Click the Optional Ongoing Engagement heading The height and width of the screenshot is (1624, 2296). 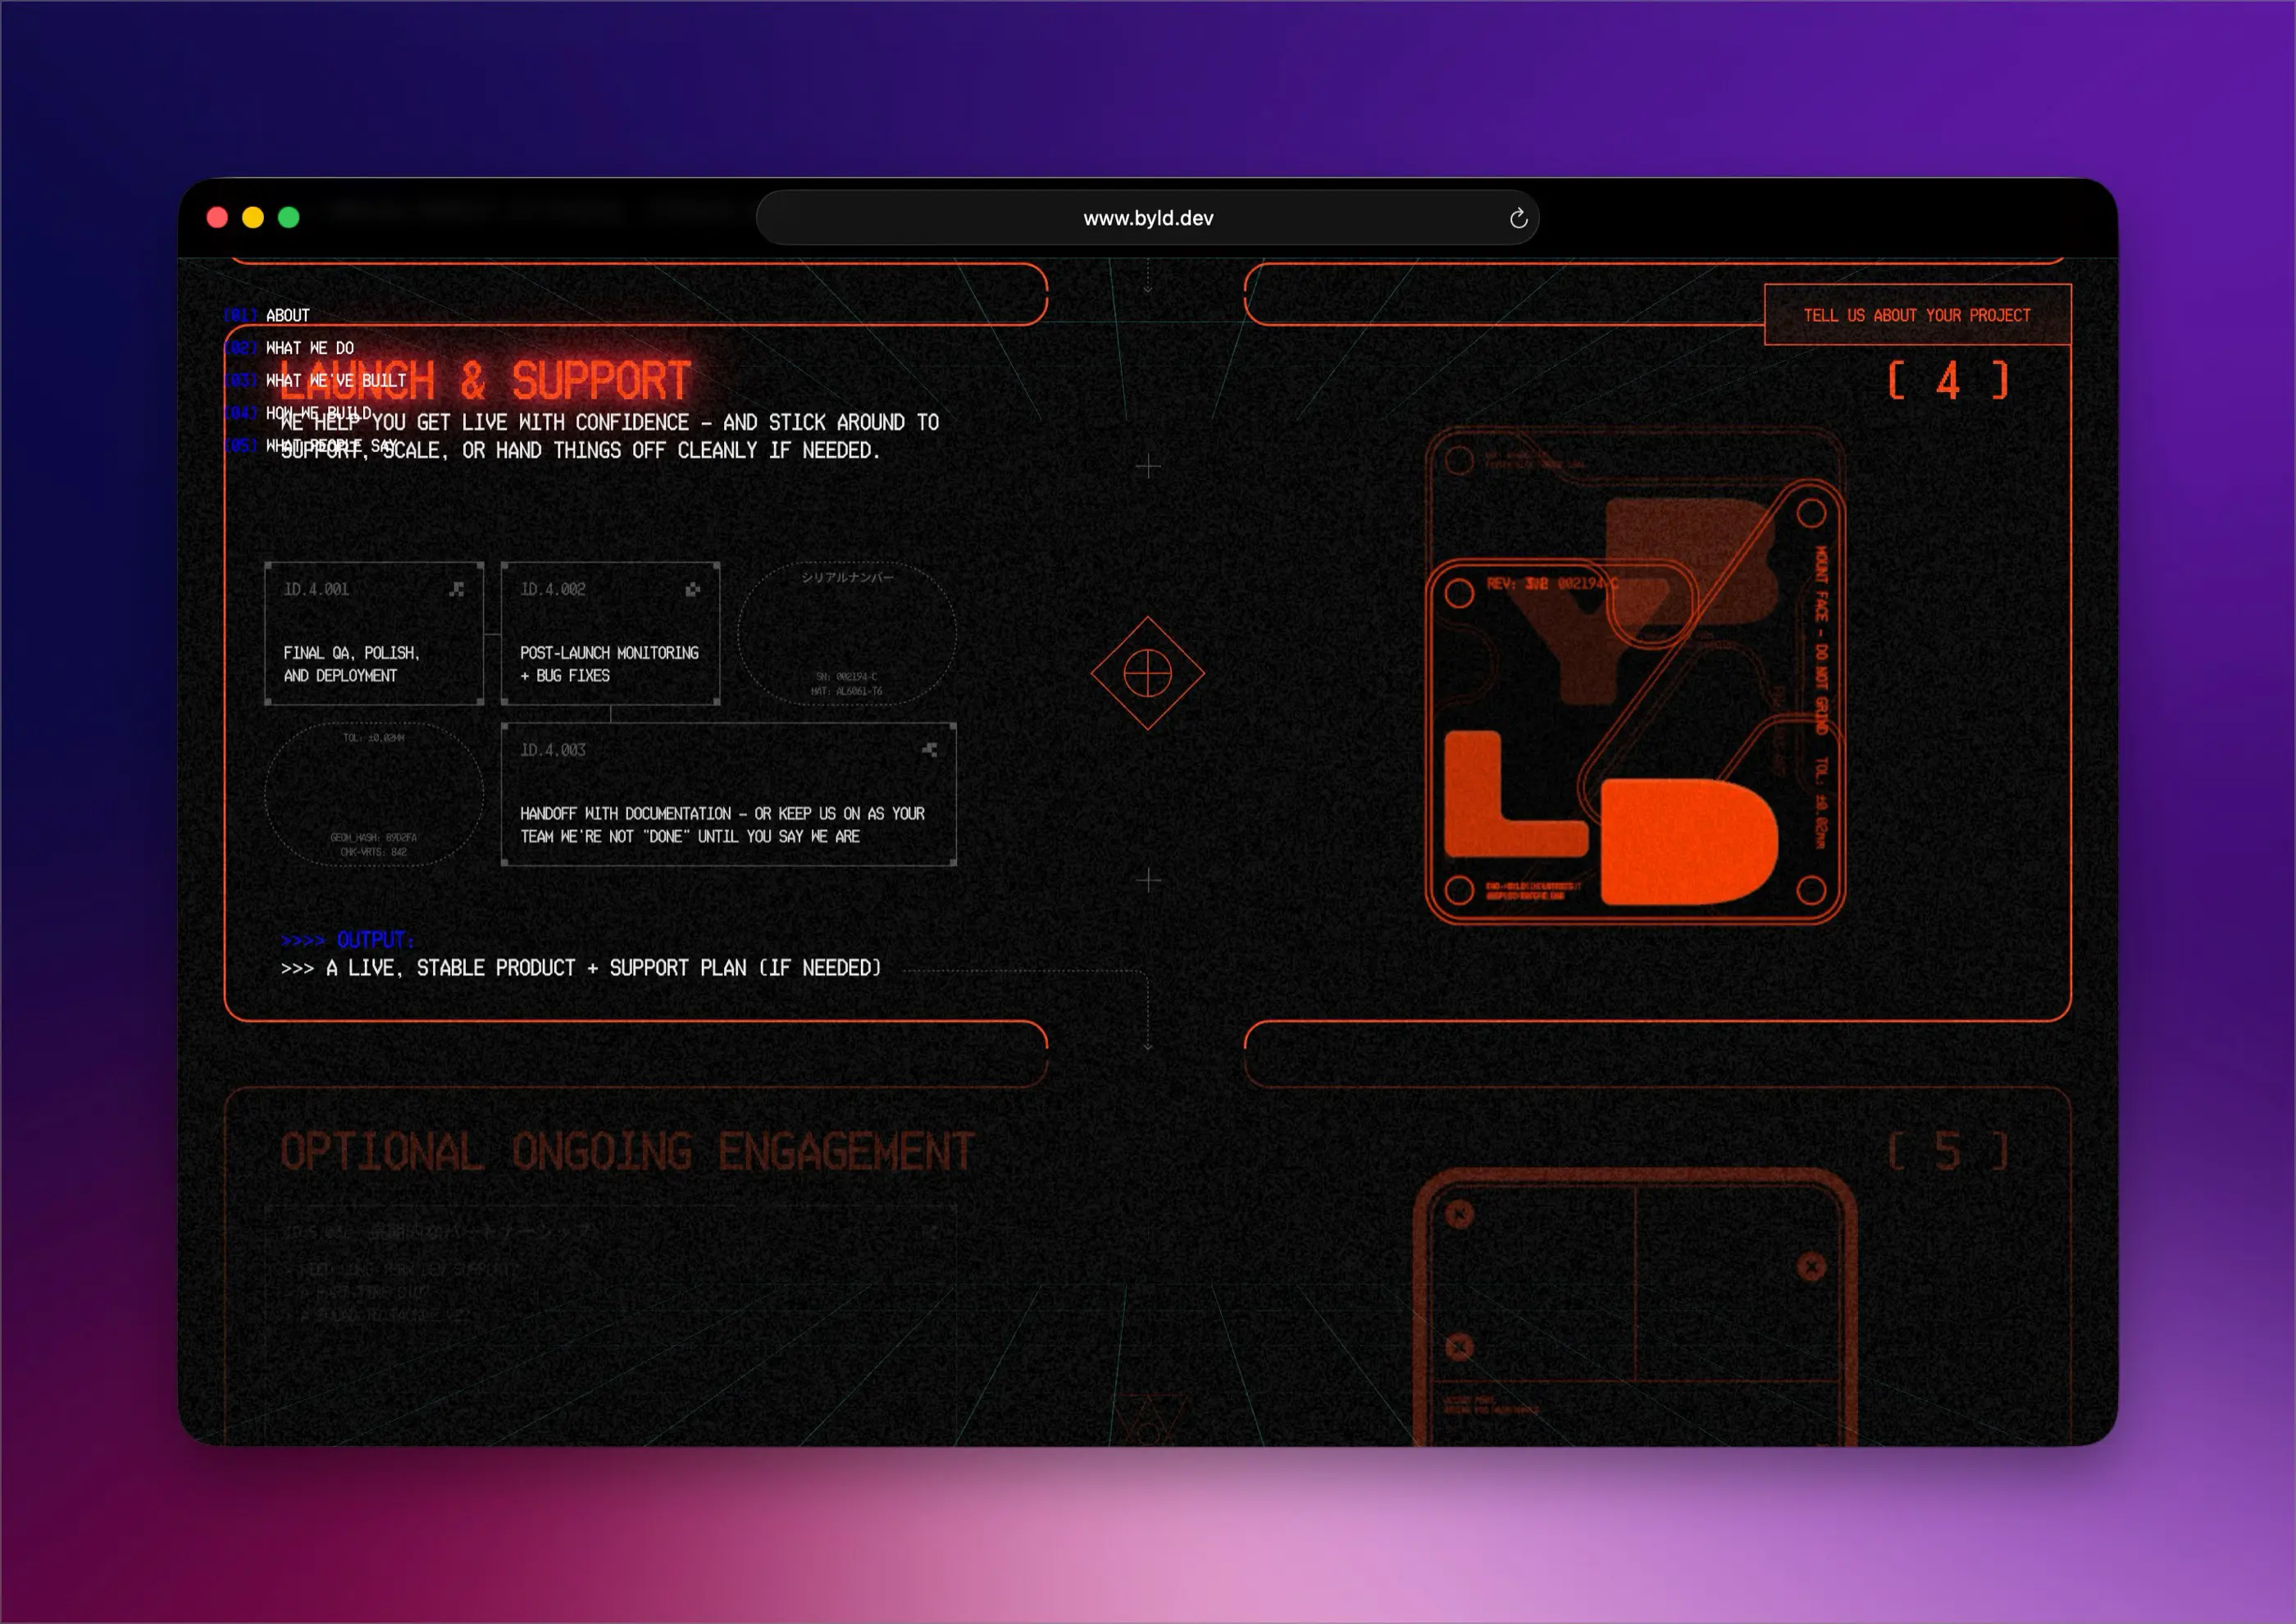[627, 1151]
